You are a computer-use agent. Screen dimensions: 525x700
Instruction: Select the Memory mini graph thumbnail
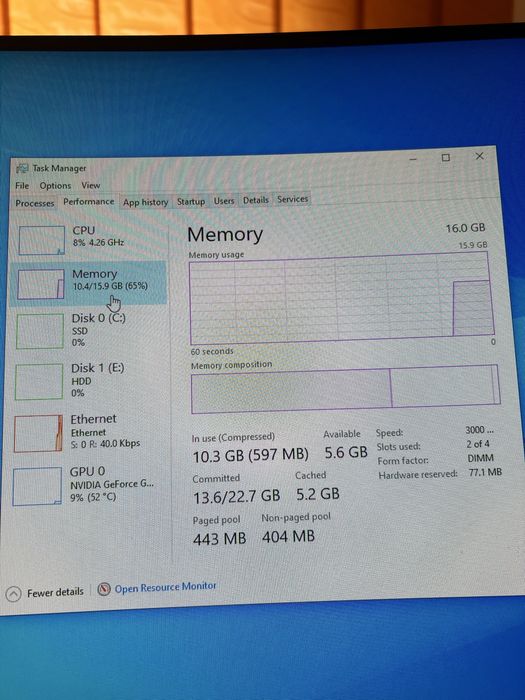(x=41, y=284)
